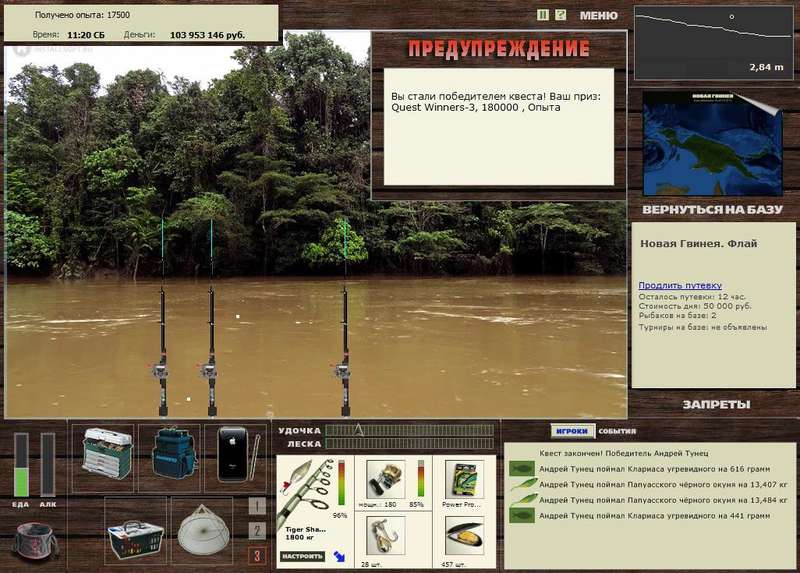This screenshot has width=800, height=573.
Task: Select the landing net icon
Action: [x=203, y=531]
